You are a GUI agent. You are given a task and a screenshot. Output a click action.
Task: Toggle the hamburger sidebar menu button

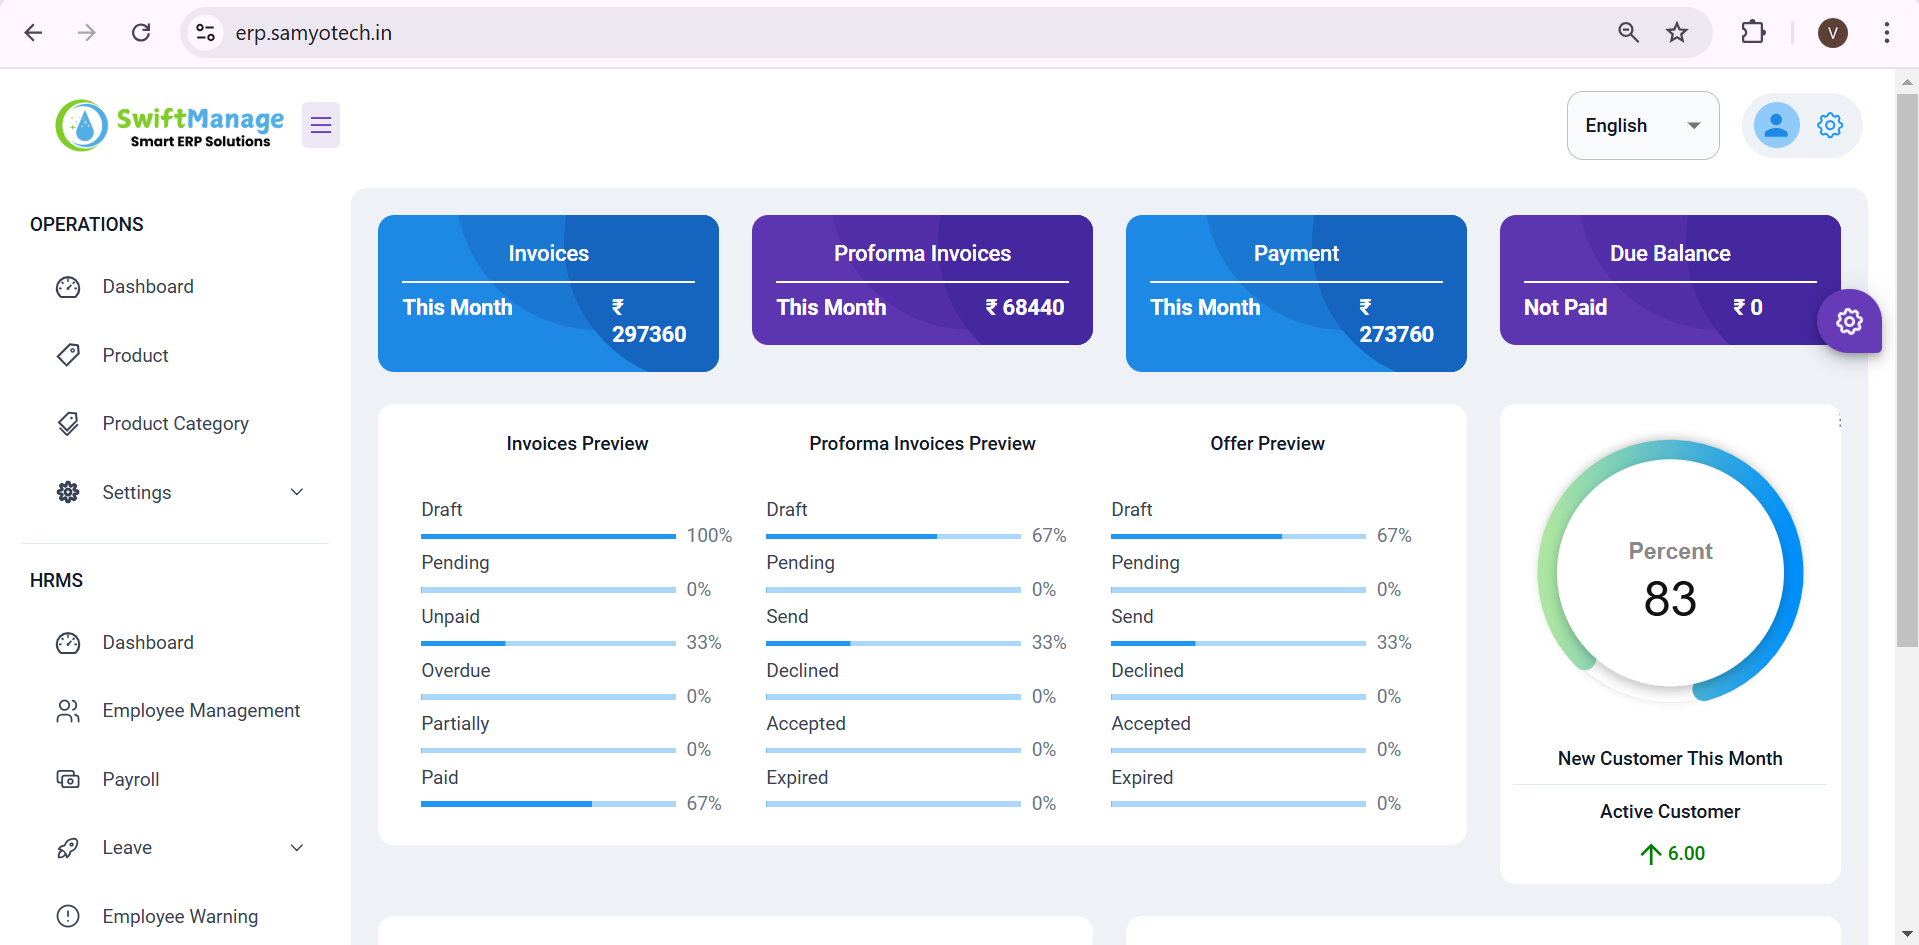click(320, 125)
